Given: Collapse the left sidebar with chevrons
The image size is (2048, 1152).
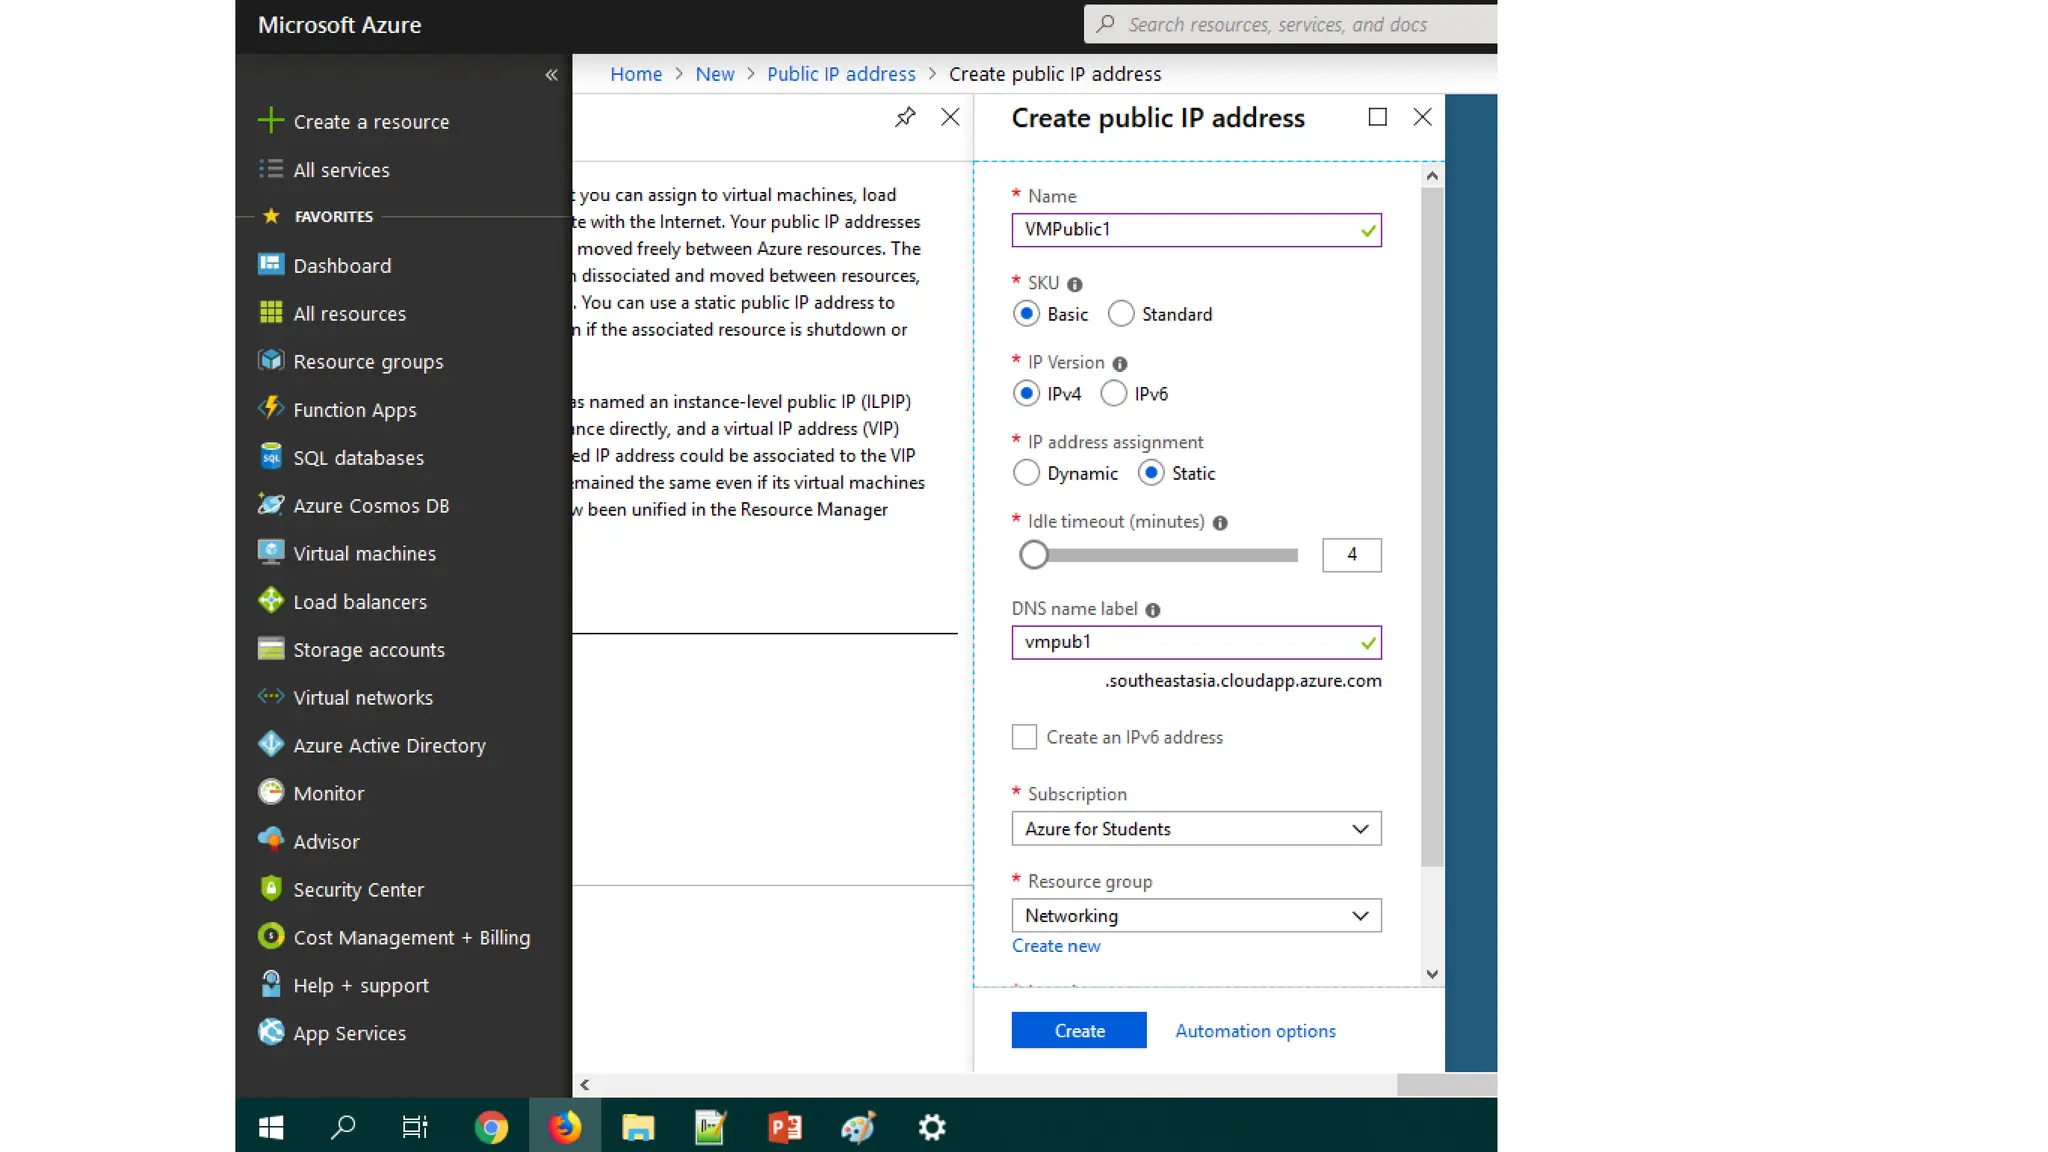Looking at the screenshot, I should click(x=551, y=75).
